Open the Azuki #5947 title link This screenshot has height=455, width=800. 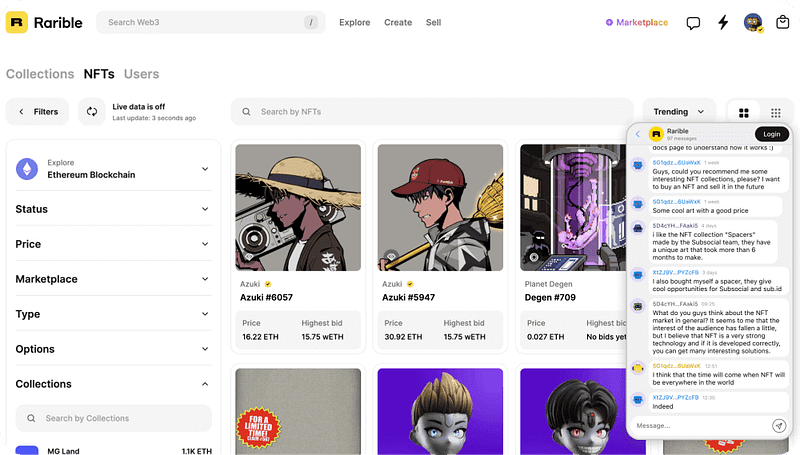click(409, 297)
